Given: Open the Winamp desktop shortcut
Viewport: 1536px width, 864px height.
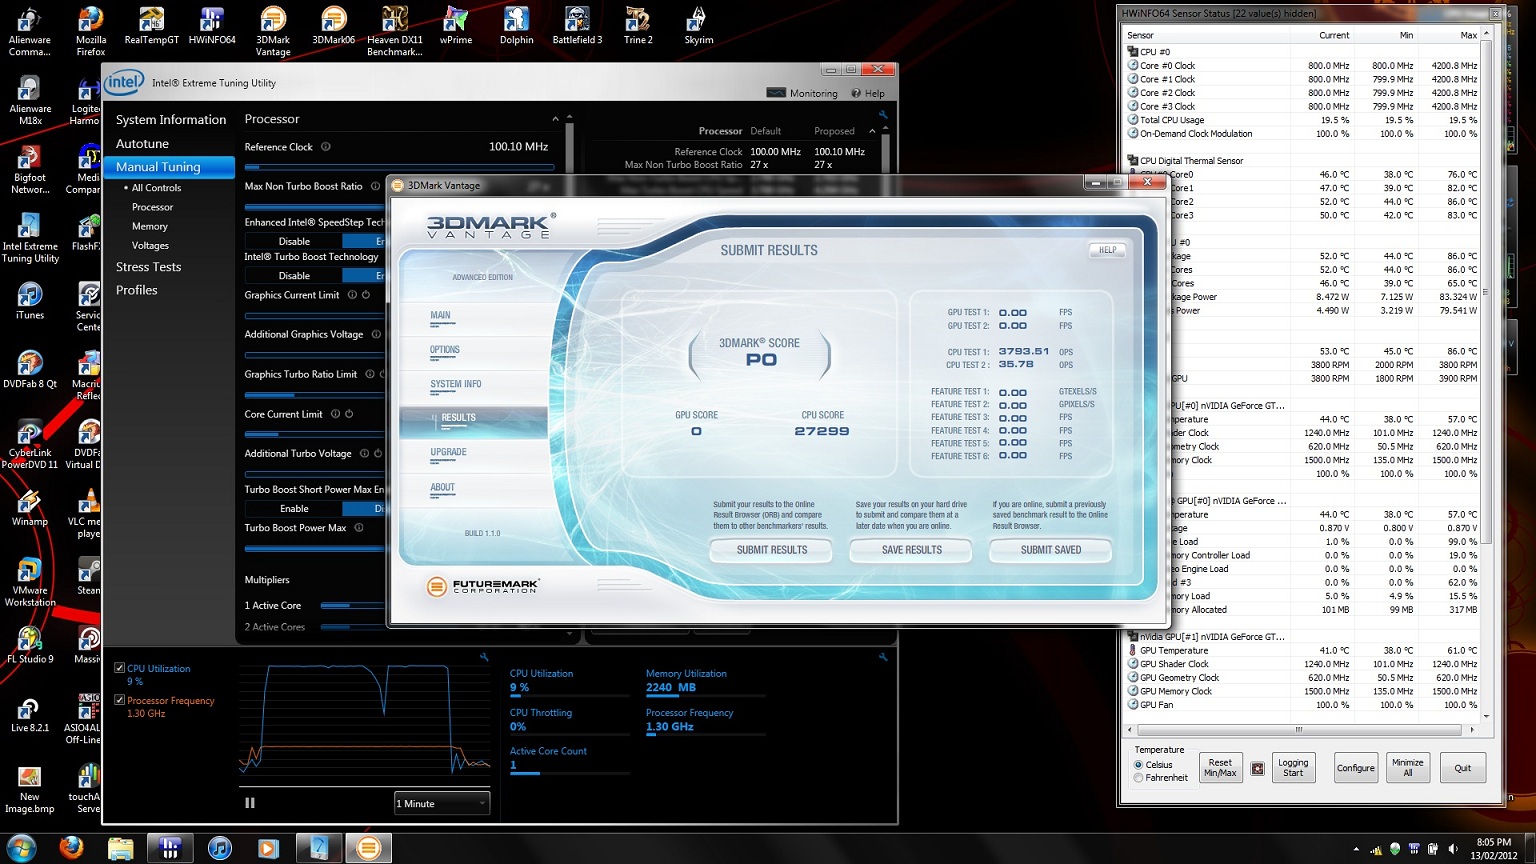Looking at the screenshot, I should [x=30, y=507].
